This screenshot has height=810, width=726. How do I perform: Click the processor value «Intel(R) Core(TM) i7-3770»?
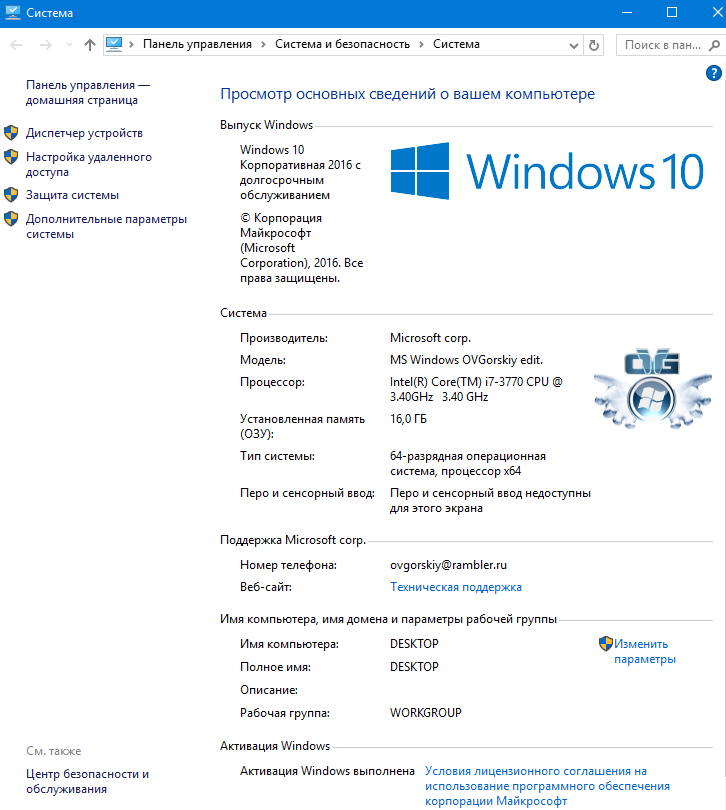tap(476, 390)
